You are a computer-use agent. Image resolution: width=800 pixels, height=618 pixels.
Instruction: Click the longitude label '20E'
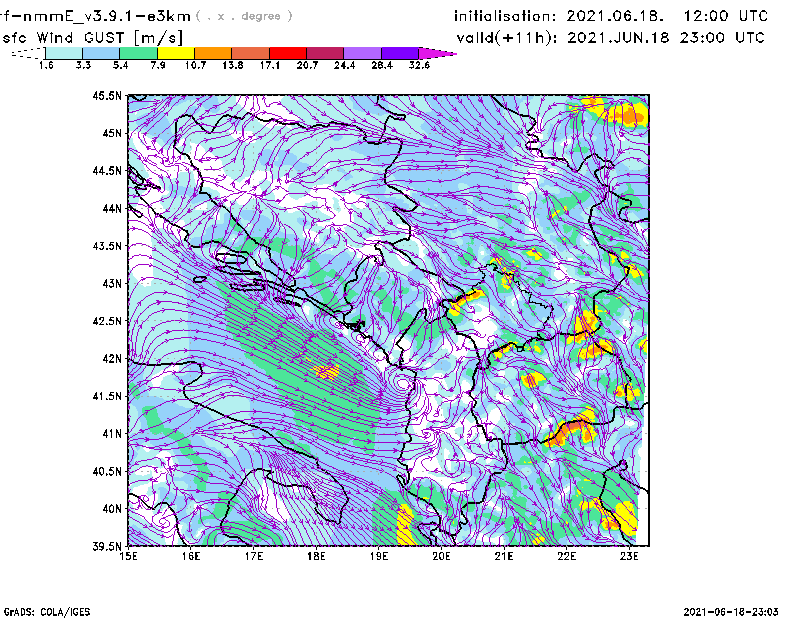tap(441, 556)
